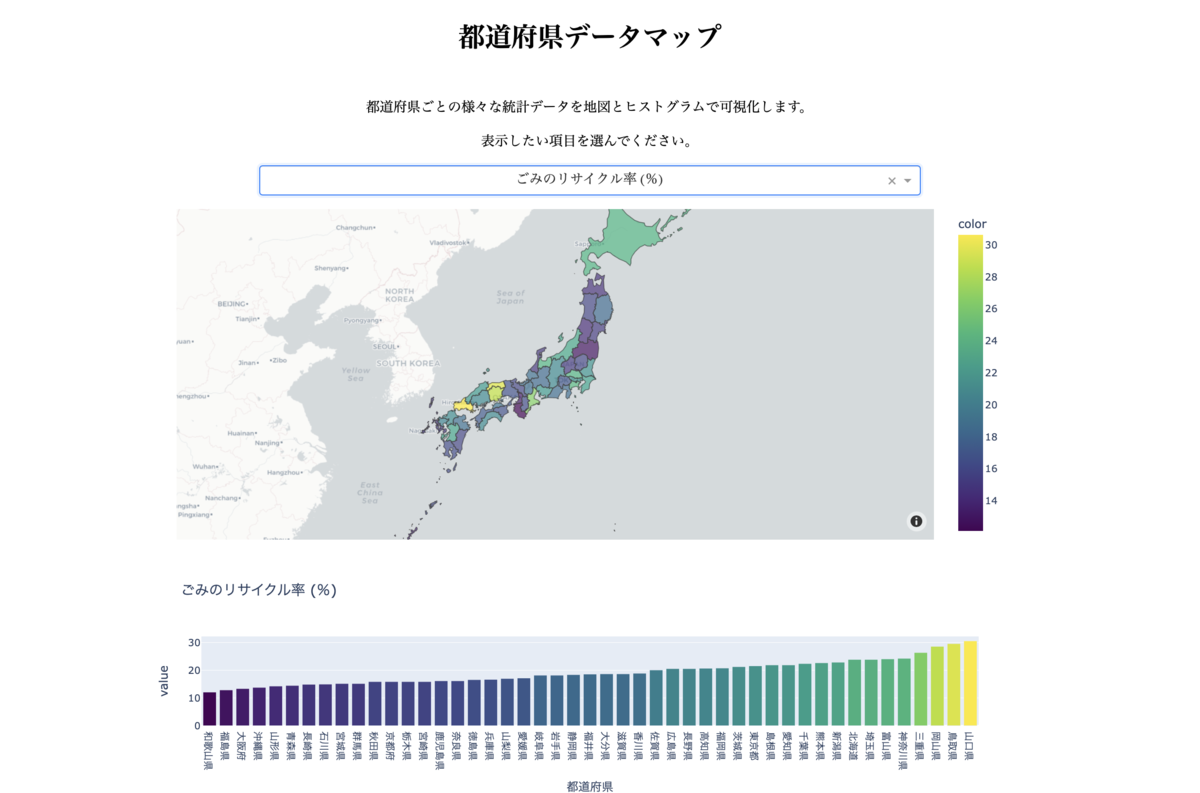The width and height of the screenshot is (1200, 793).
Task: Click the 秋田県 axis label
Action: point(375,745)
